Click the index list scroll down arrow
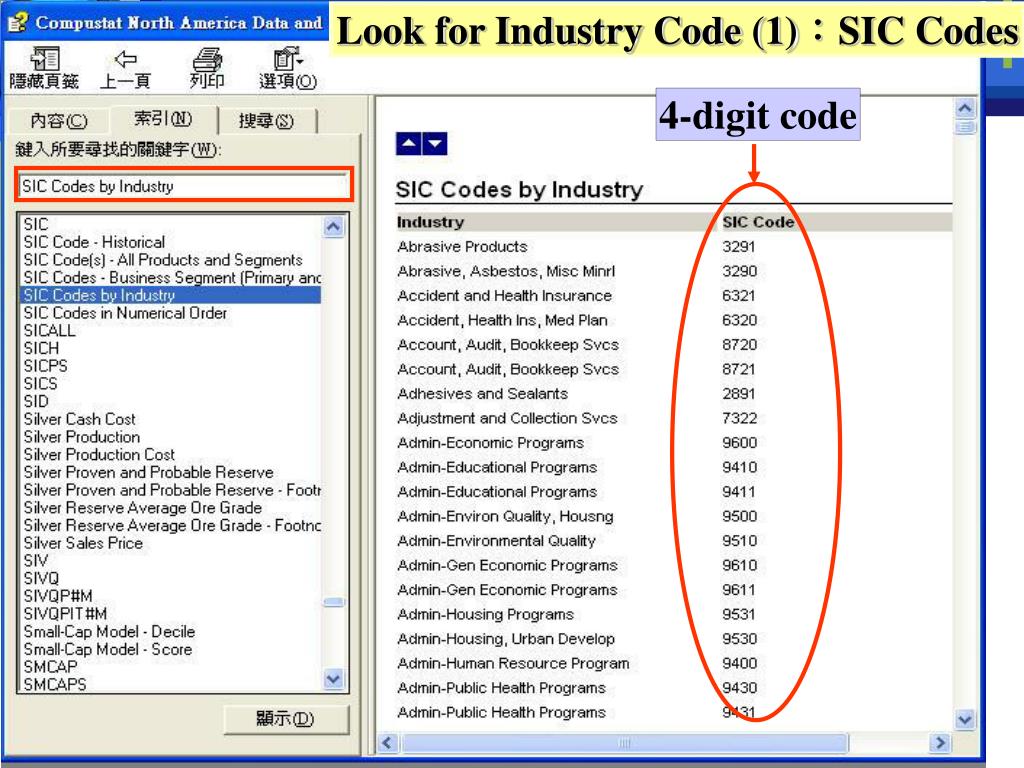Screen dimensions: 1024x768 334,679
